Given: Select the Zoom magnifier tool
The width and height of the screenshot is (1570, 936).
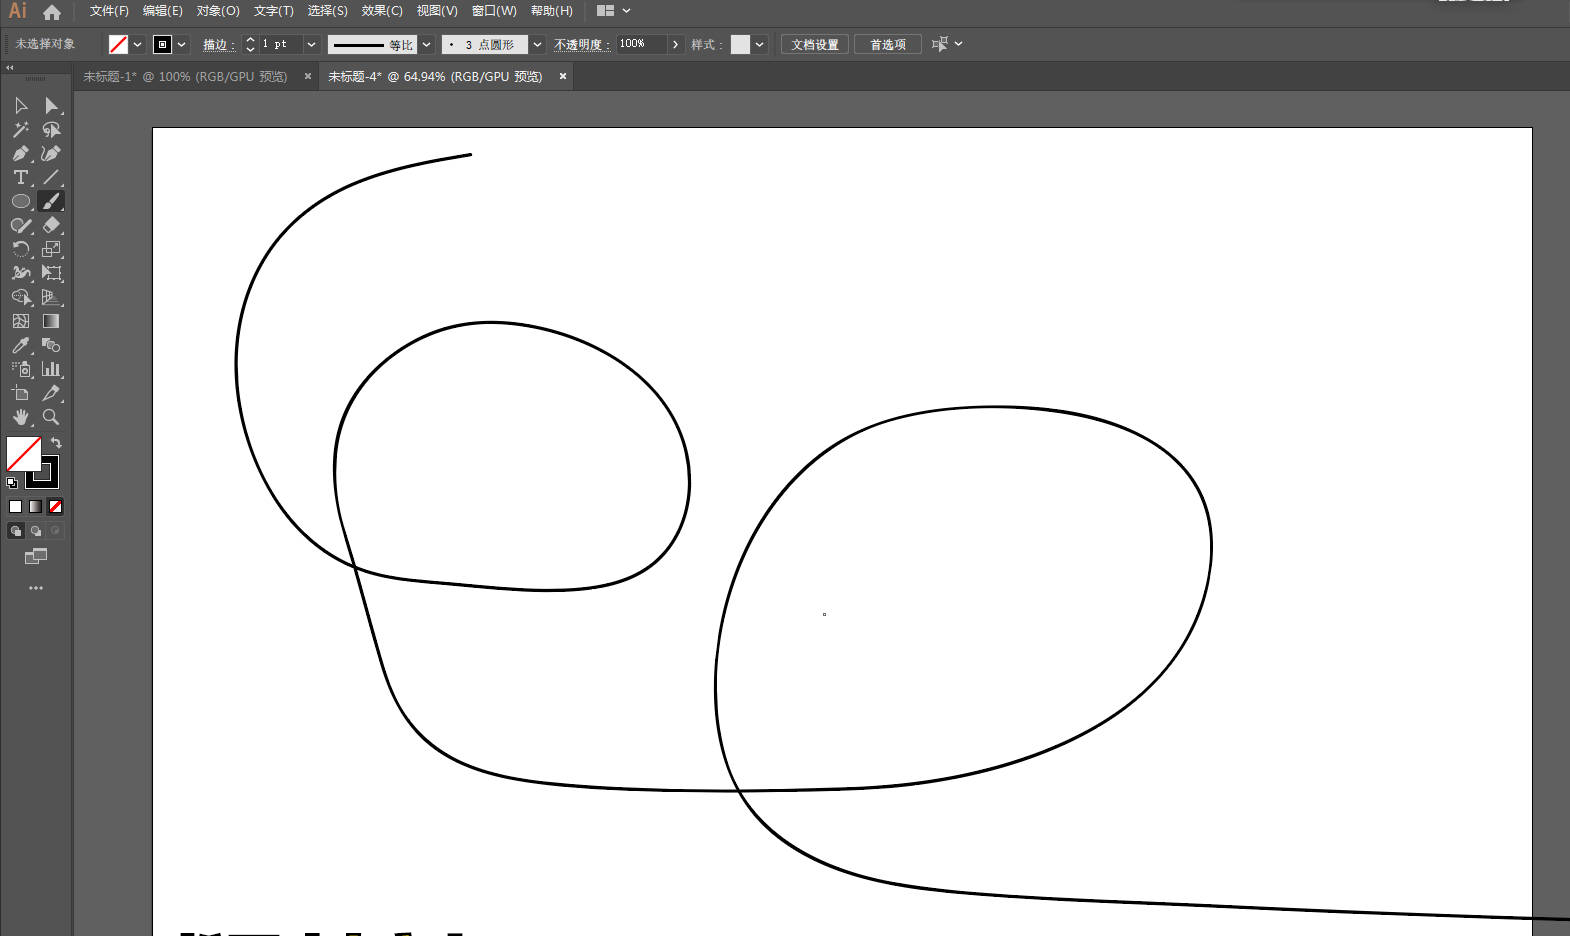Looking at the screenshot, I should 51,417.
